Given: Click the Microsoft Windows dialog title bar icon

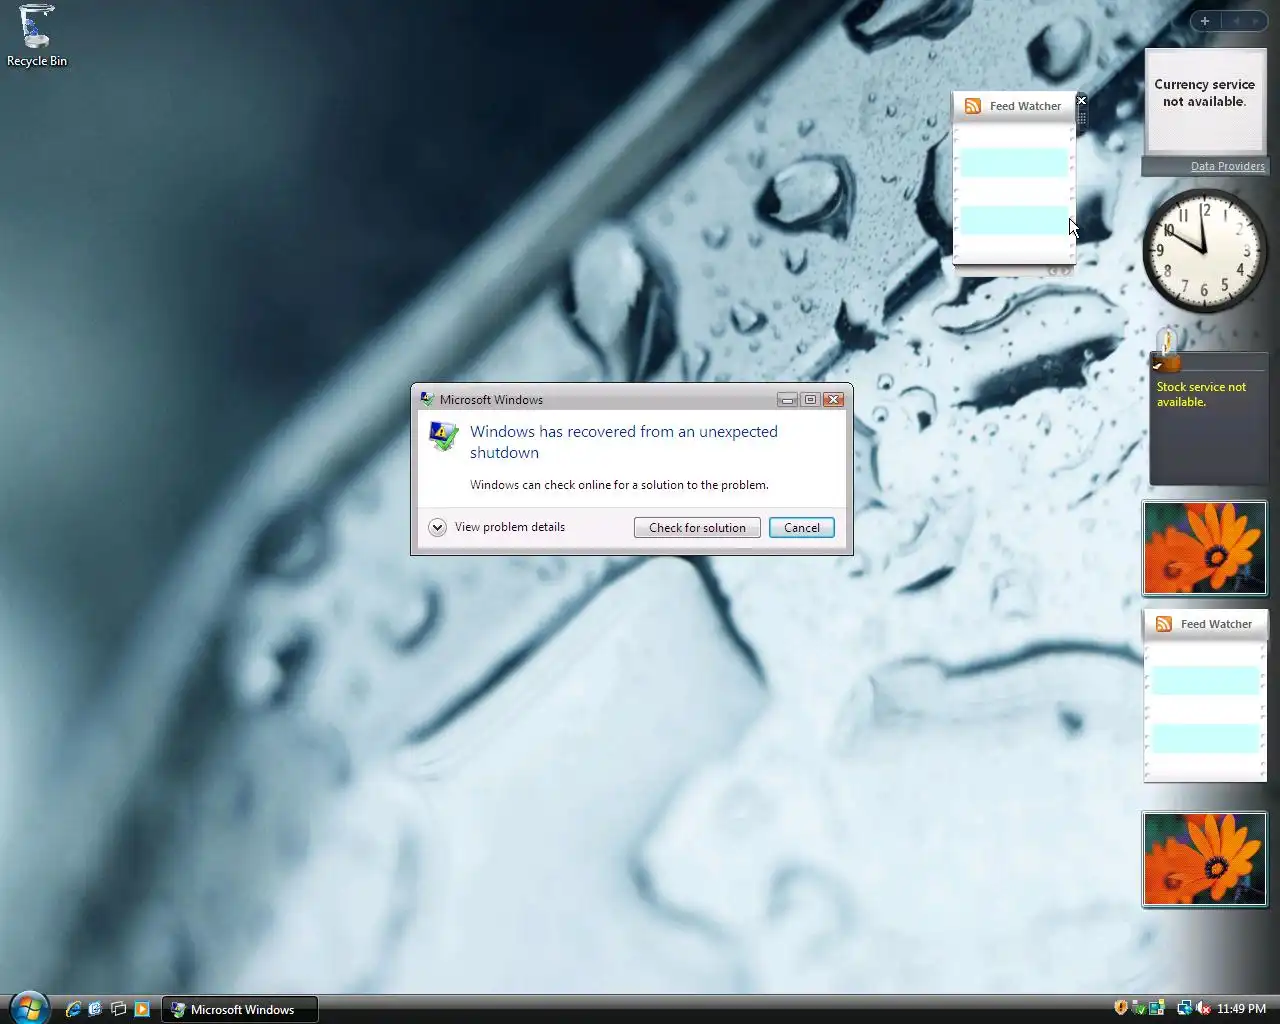Looking at the screenshot, I should tap(427, 399).
